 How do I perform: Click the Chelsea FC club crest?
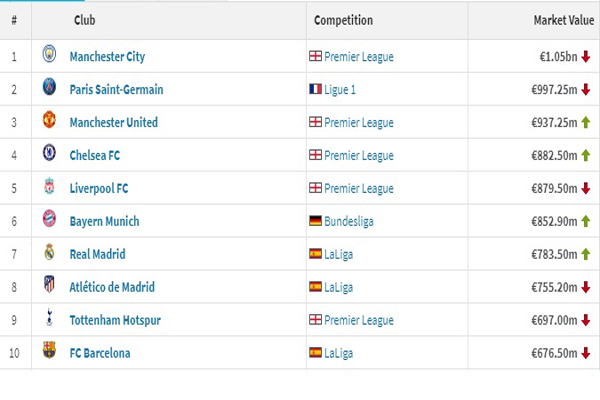coord(49,155)
